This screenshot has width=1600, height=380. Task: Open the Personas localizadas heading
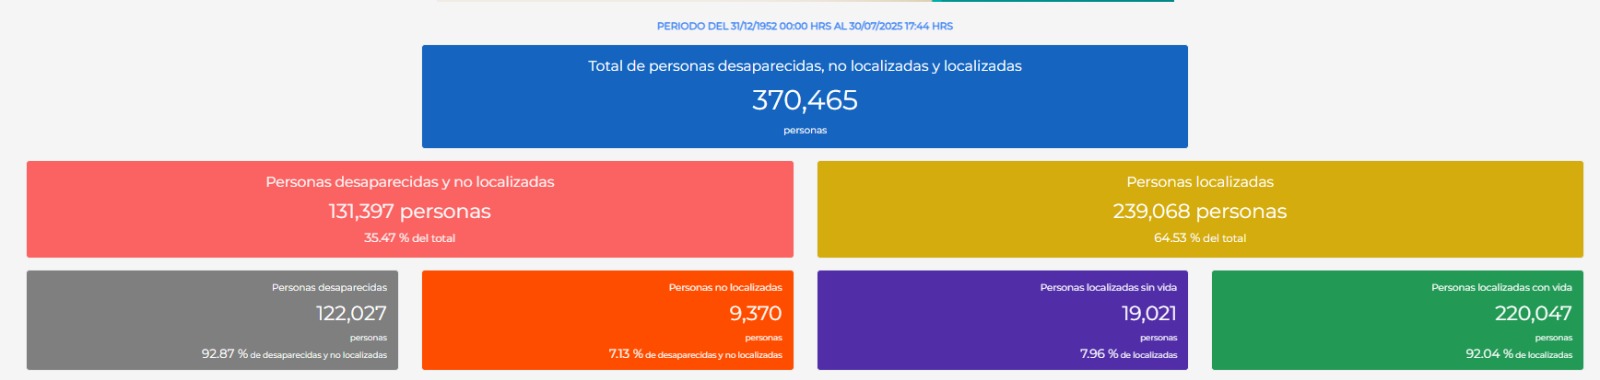tap(1200, 182)
